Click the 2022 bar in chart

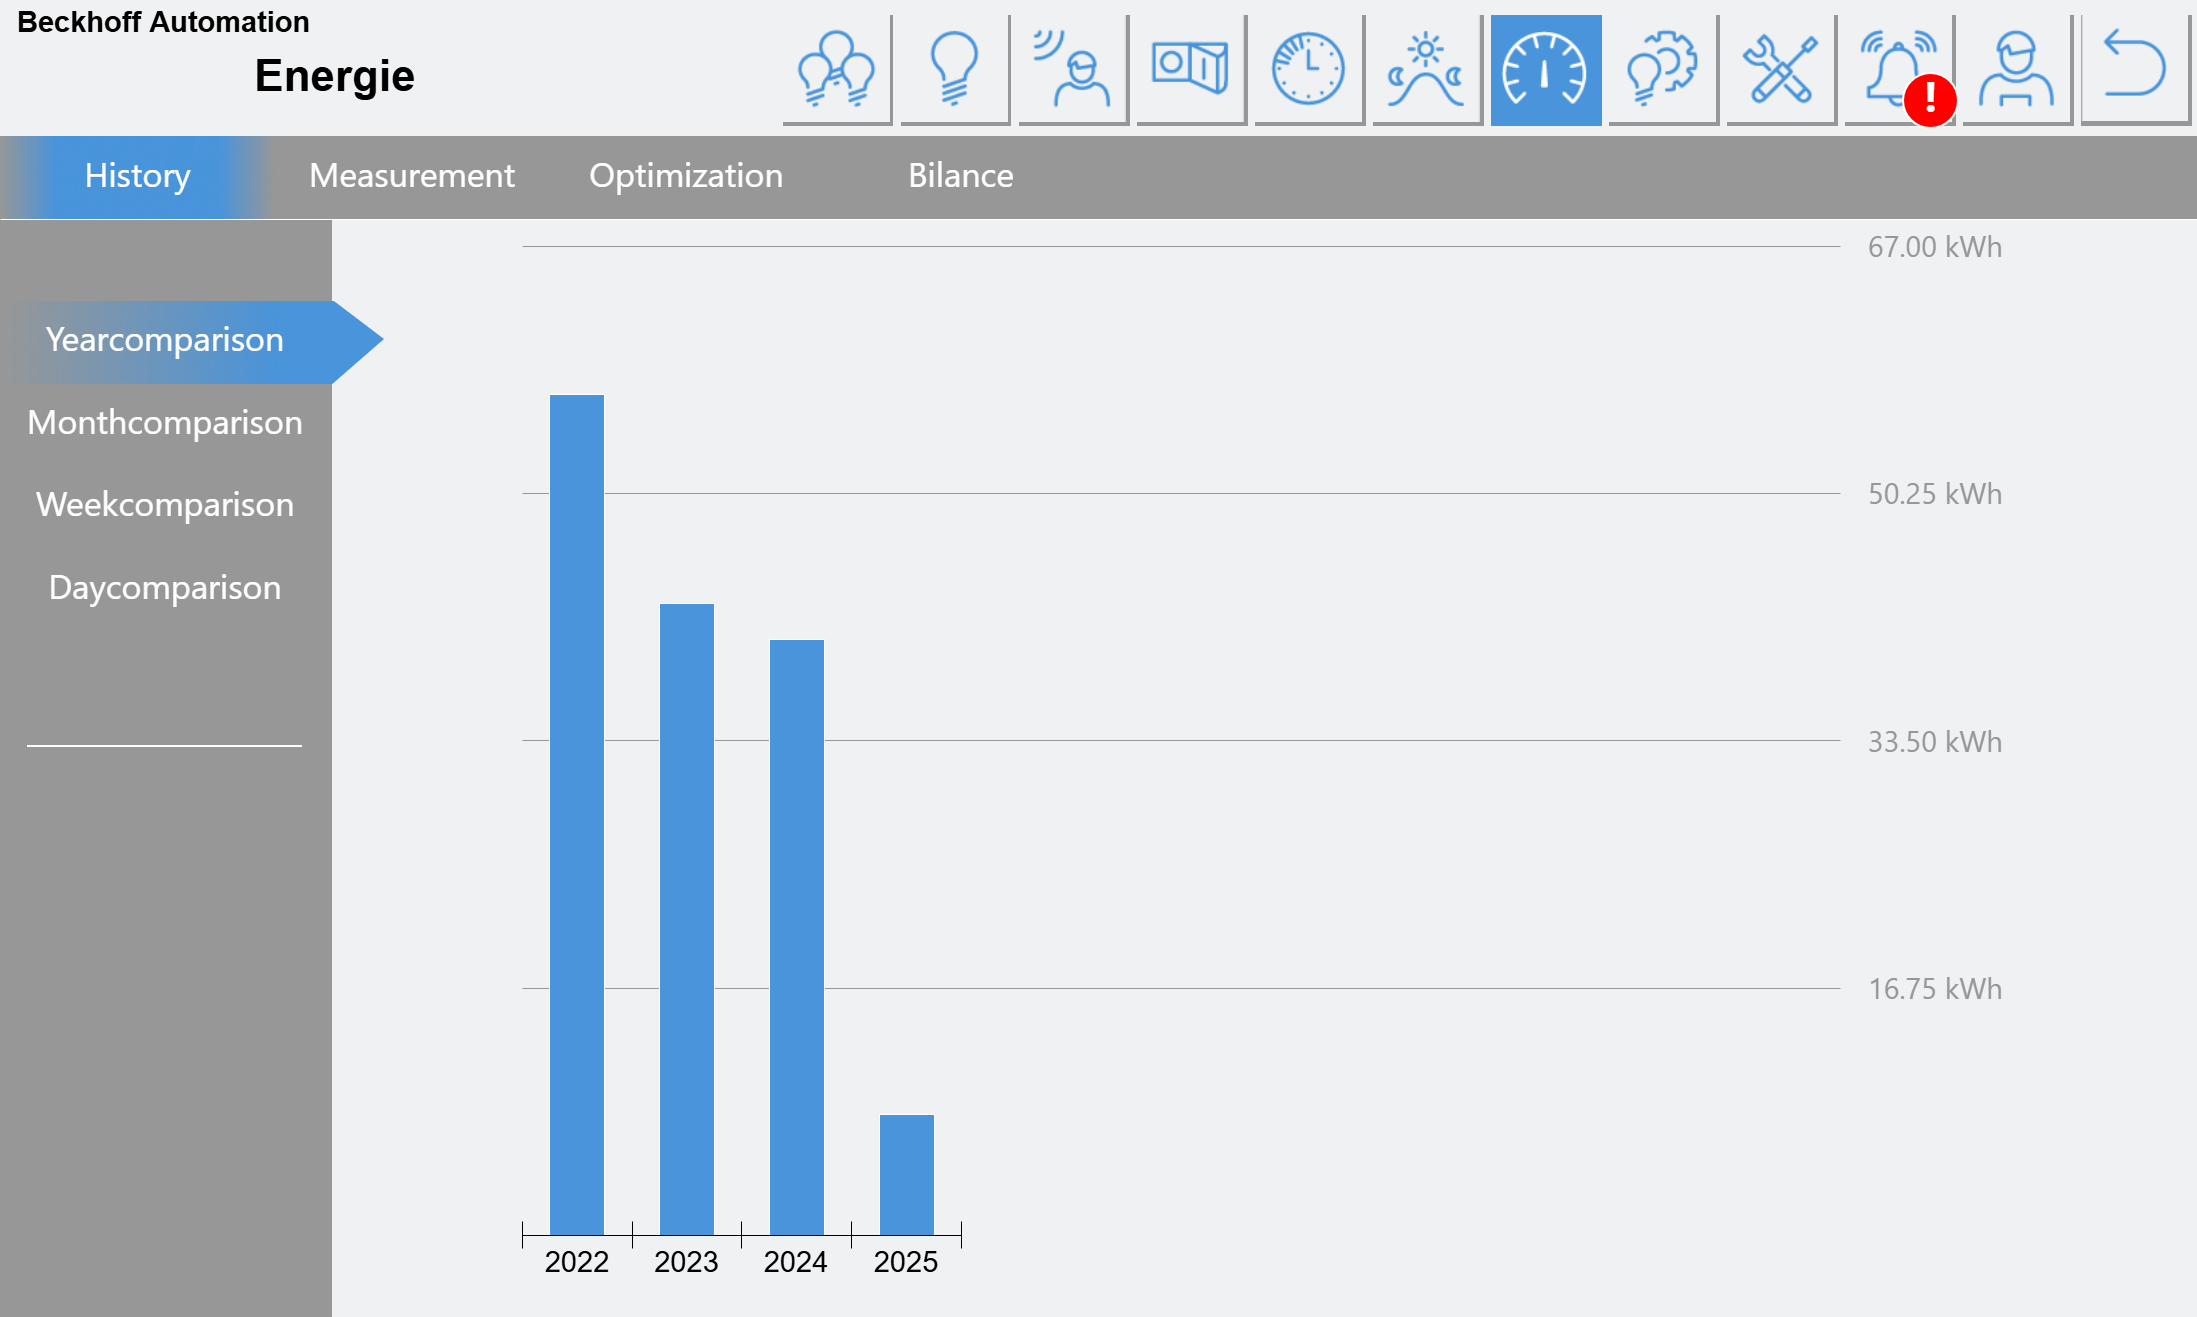coord(577,815)
